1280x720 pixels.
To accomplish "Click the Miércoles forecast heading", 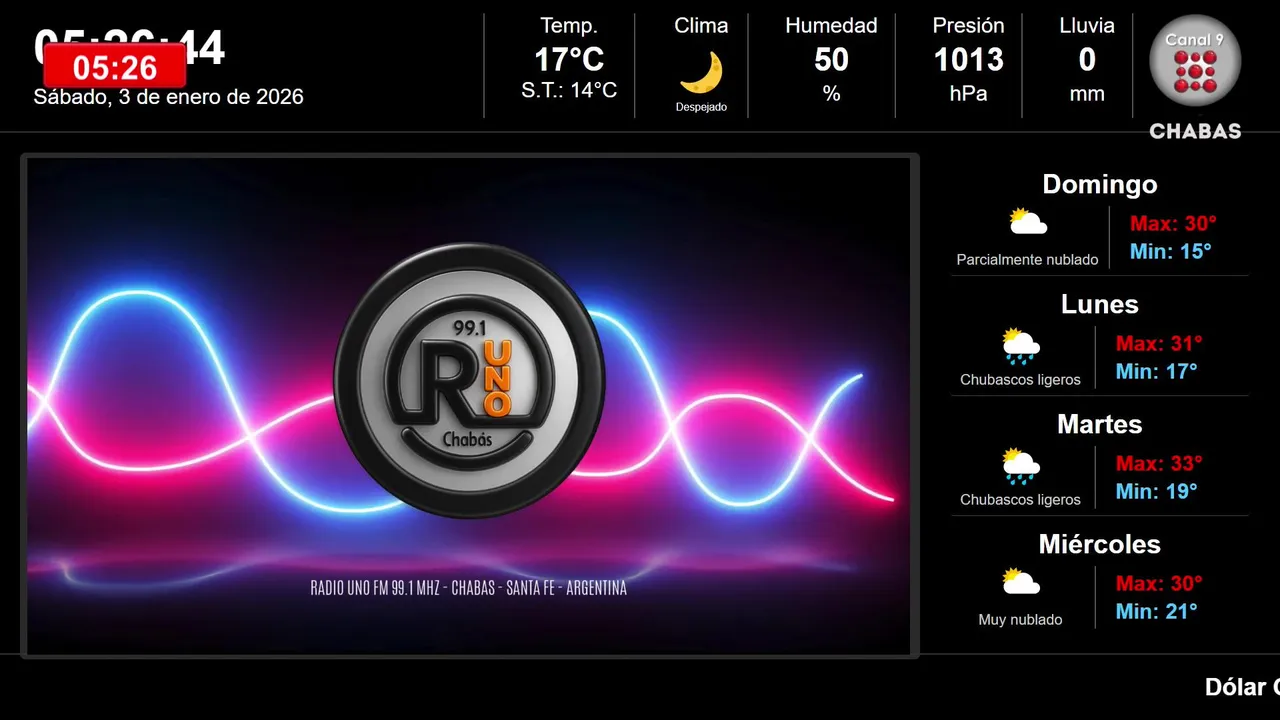I will (x=1100, y=544).
